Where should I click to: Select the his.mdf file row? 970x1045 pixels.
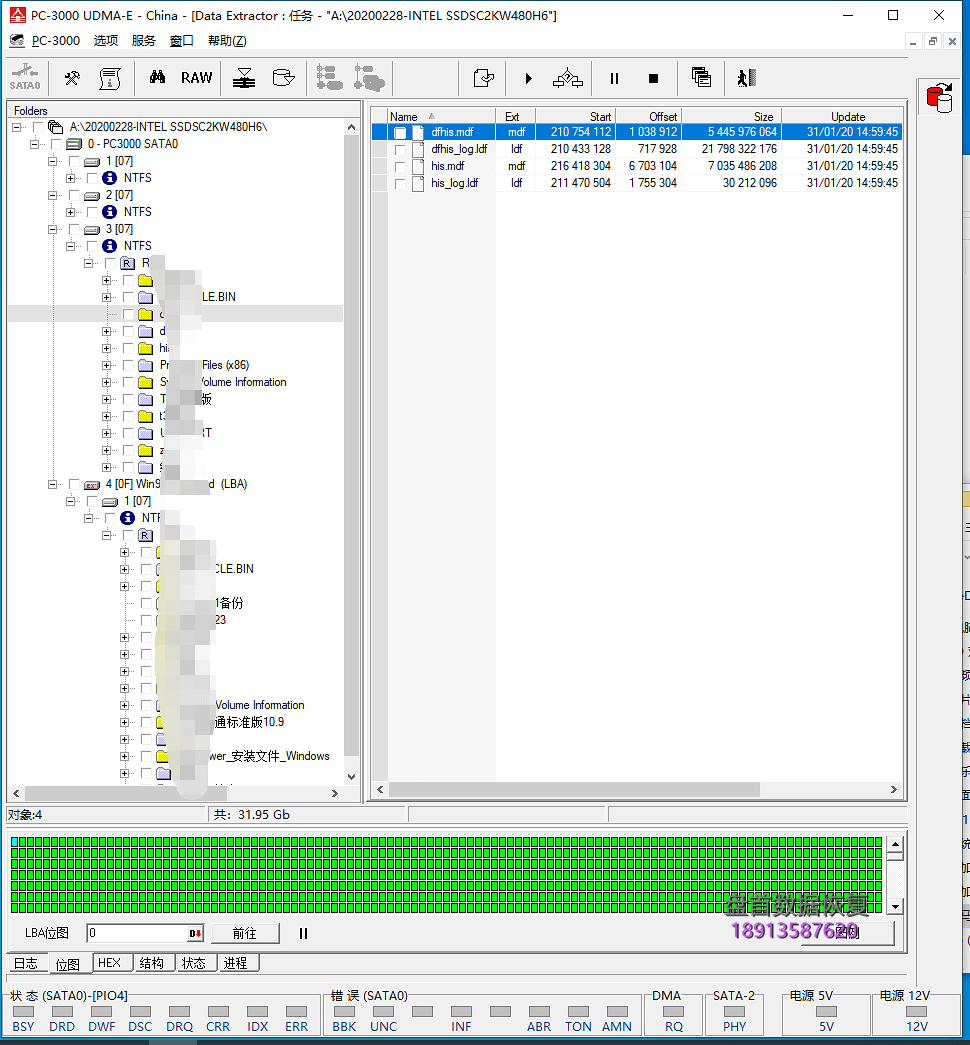[x=637, y=166]
